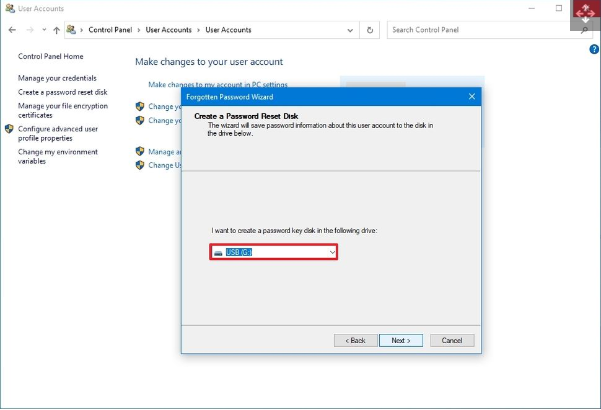Click the shield icon beside Configure advanced user profile
Image resolution: width=601 pixels, height=410 pixels.
coord(10,129)
